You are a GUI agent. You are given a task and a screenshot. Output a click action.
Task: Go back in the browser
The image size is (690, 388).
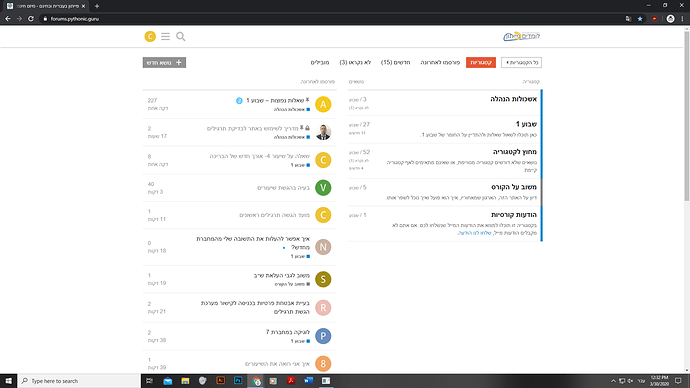(7, 19)
